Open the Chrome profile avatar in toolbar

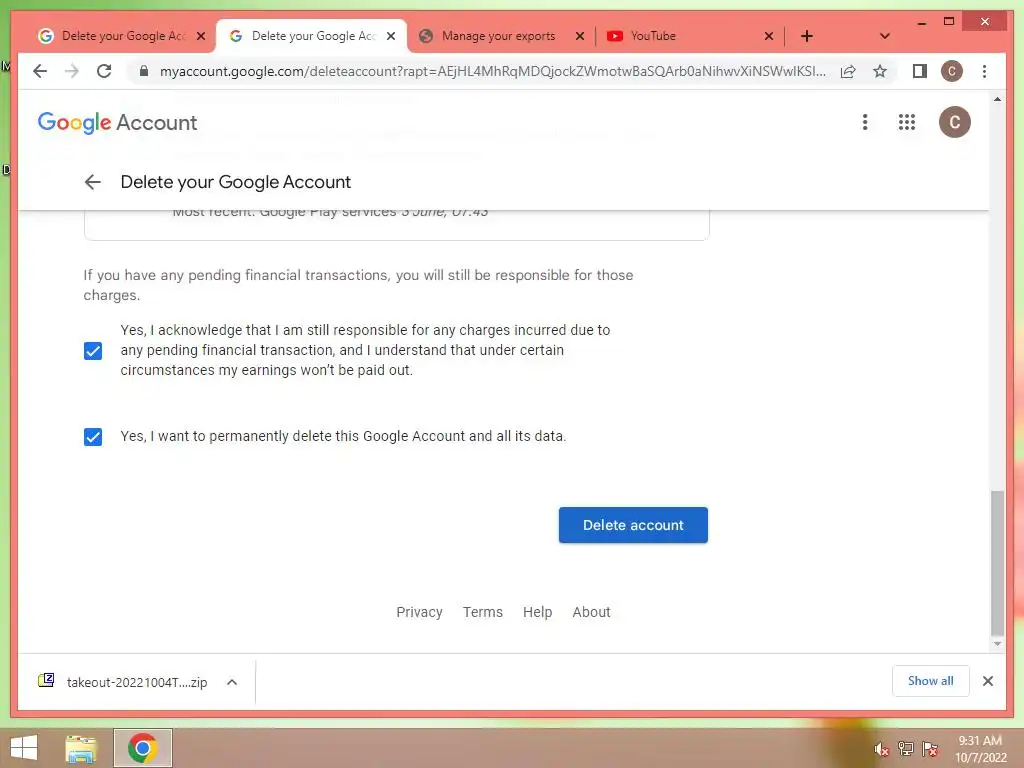coord(952,71)
